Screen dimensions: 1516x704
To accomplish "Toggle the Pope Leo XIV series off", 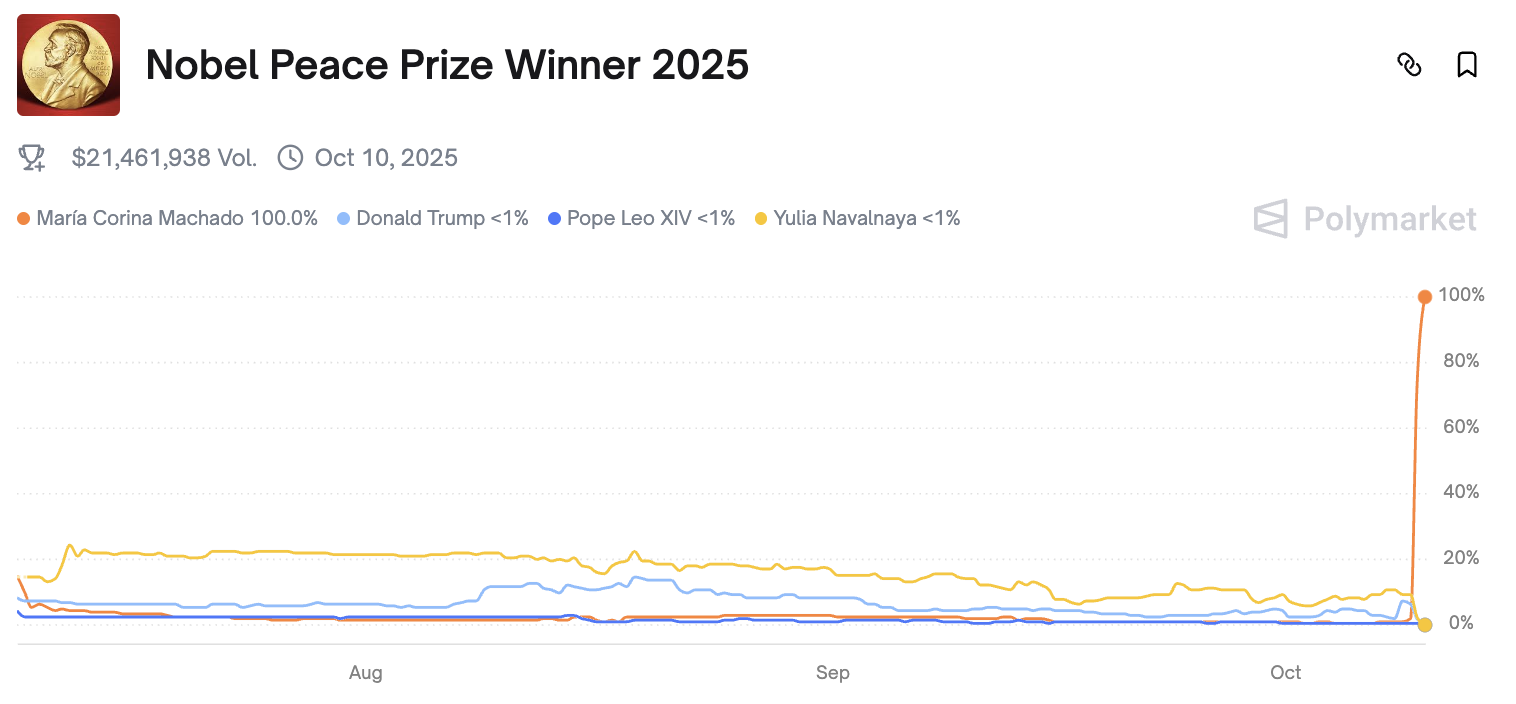I will coord(650,218).
